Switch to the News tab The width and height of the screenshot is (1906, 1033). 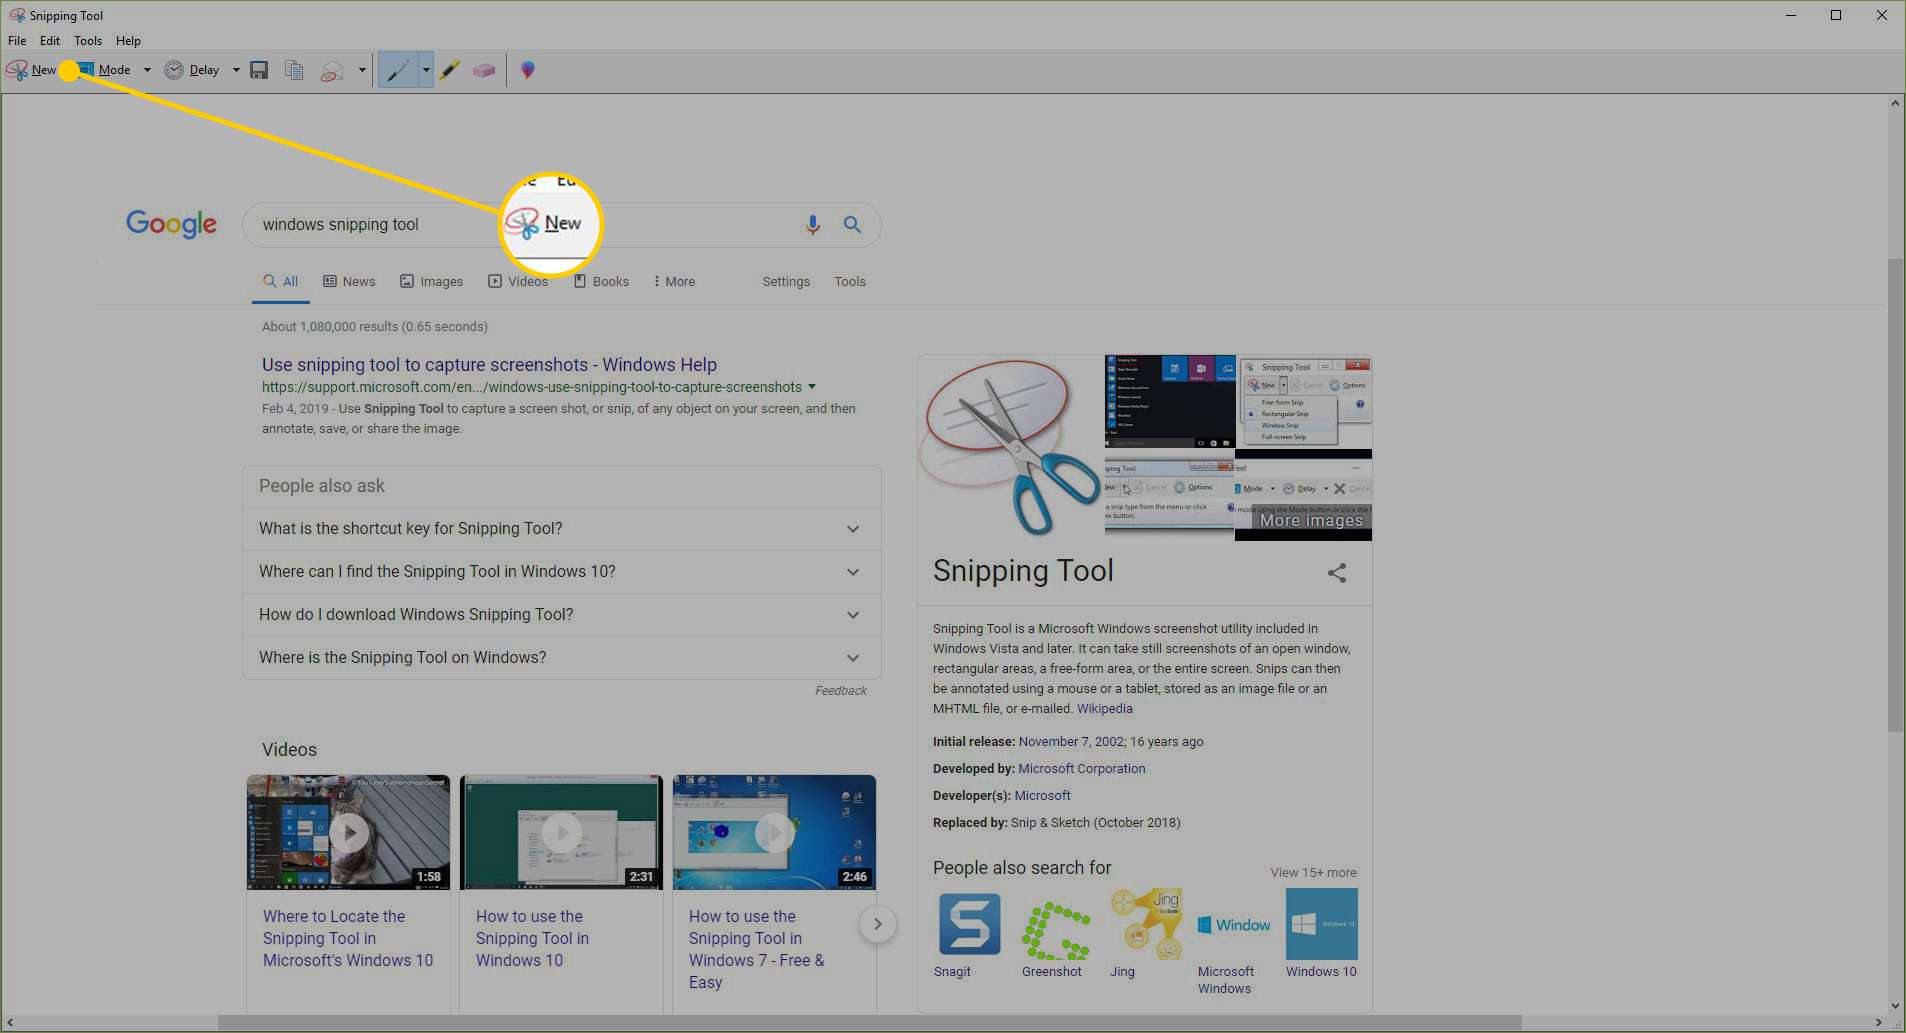349,282
